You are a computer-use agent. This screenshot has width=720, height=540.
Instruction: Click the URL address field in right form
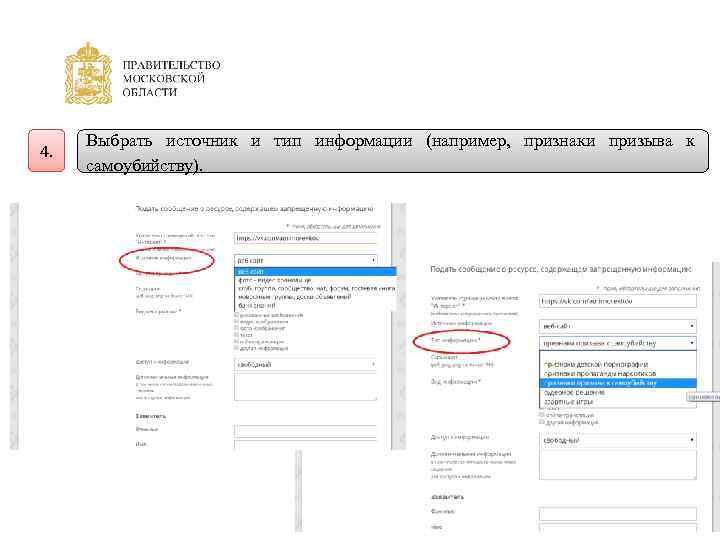coord(618,301)
